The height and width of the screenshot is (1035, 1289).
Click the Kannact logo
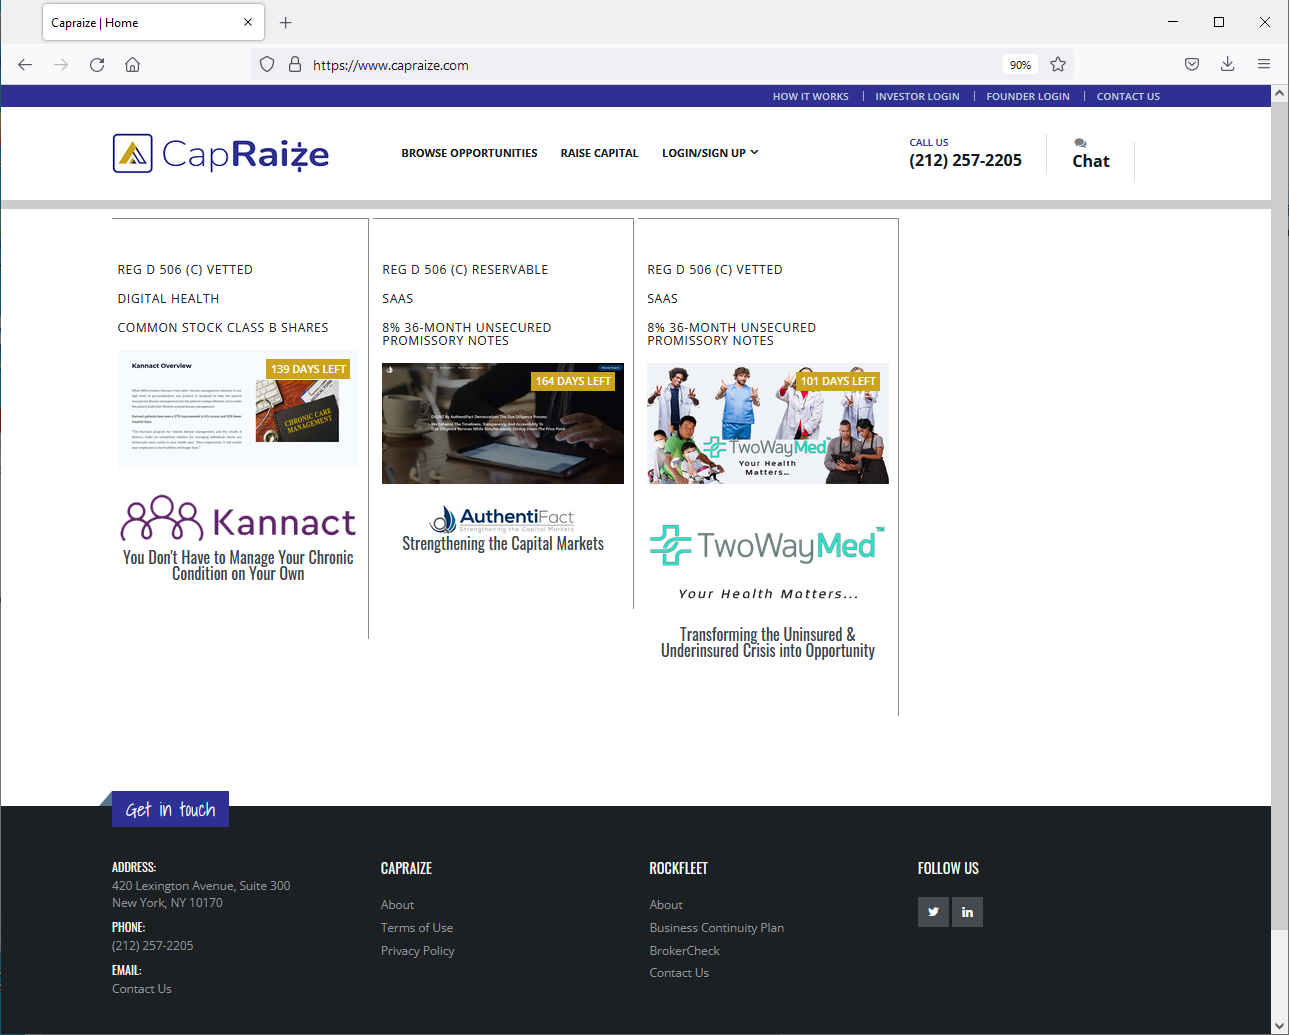coord(238,519)
